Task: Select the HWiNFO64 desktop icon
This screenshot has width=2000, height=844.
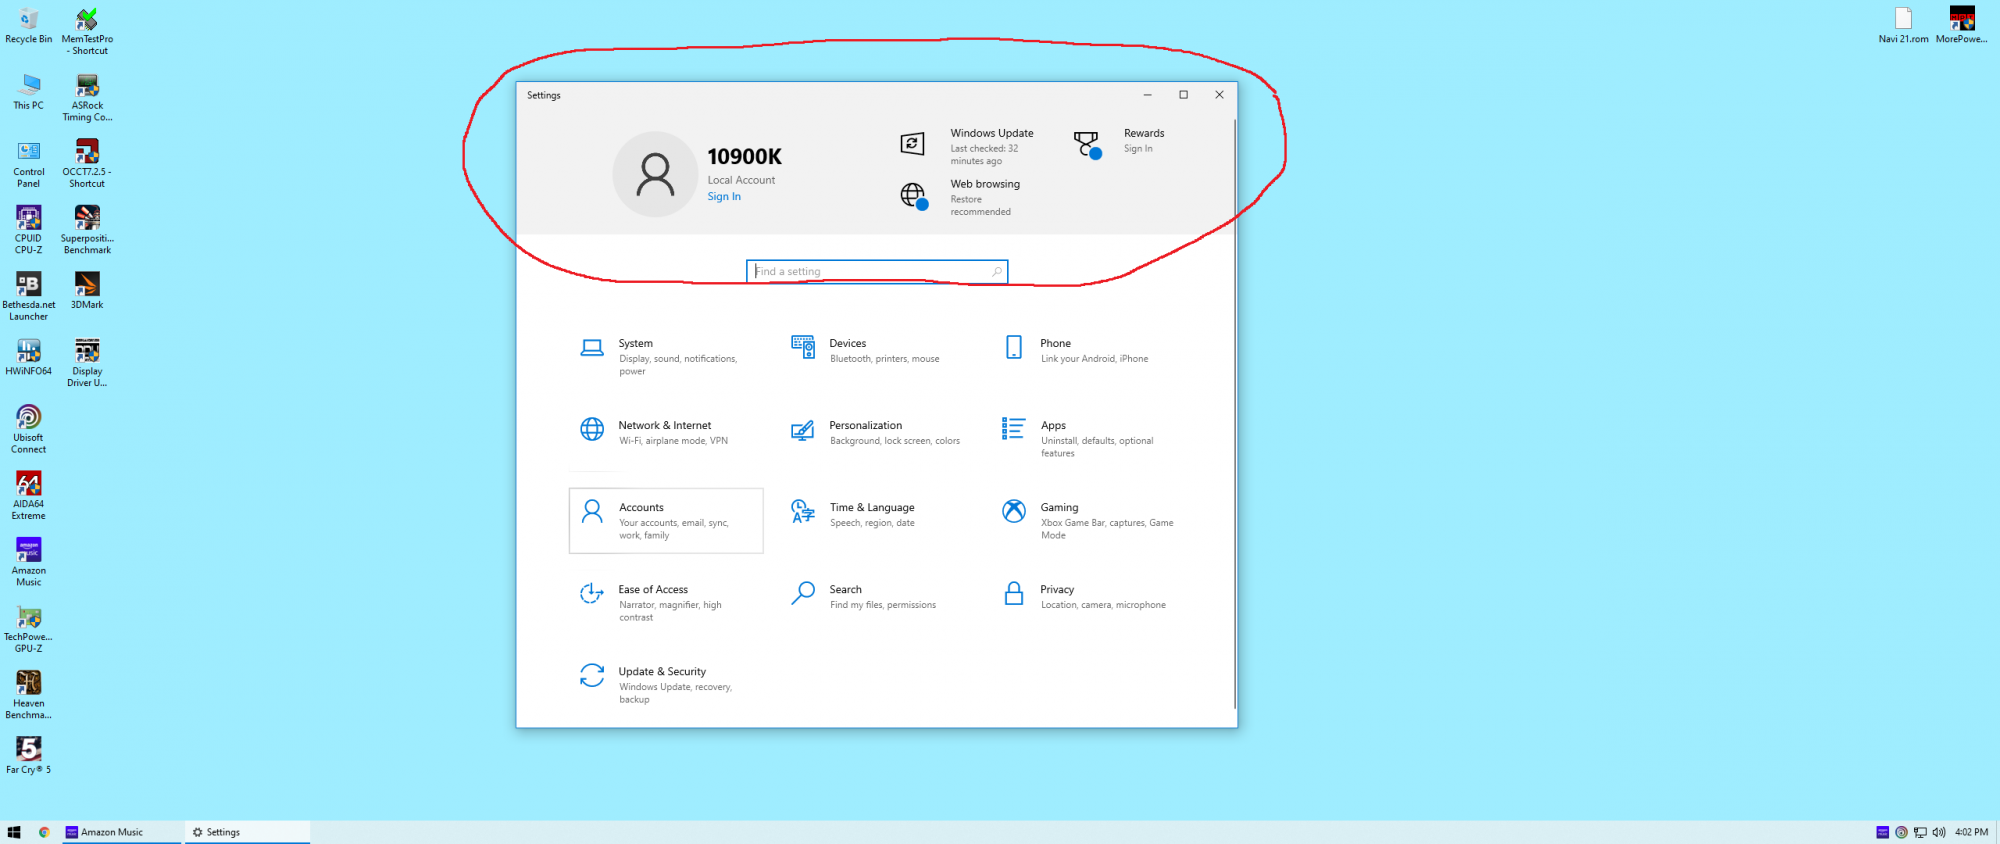Action: [x=28, y=357]
